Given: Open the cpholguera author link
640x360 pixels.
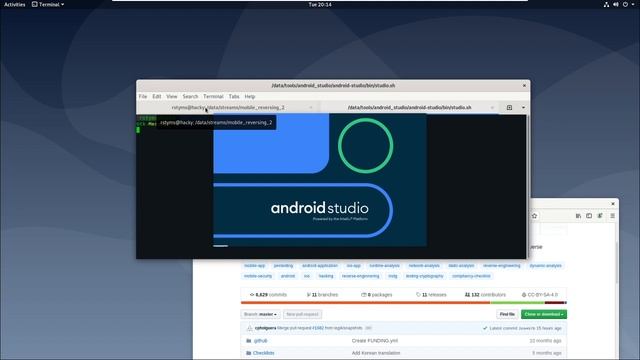Looking at the screenshot, I should tap(265, 328).
